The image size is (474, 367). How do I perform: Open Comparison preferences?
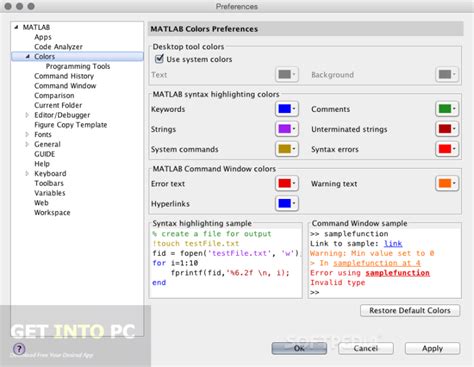point(54,95)
